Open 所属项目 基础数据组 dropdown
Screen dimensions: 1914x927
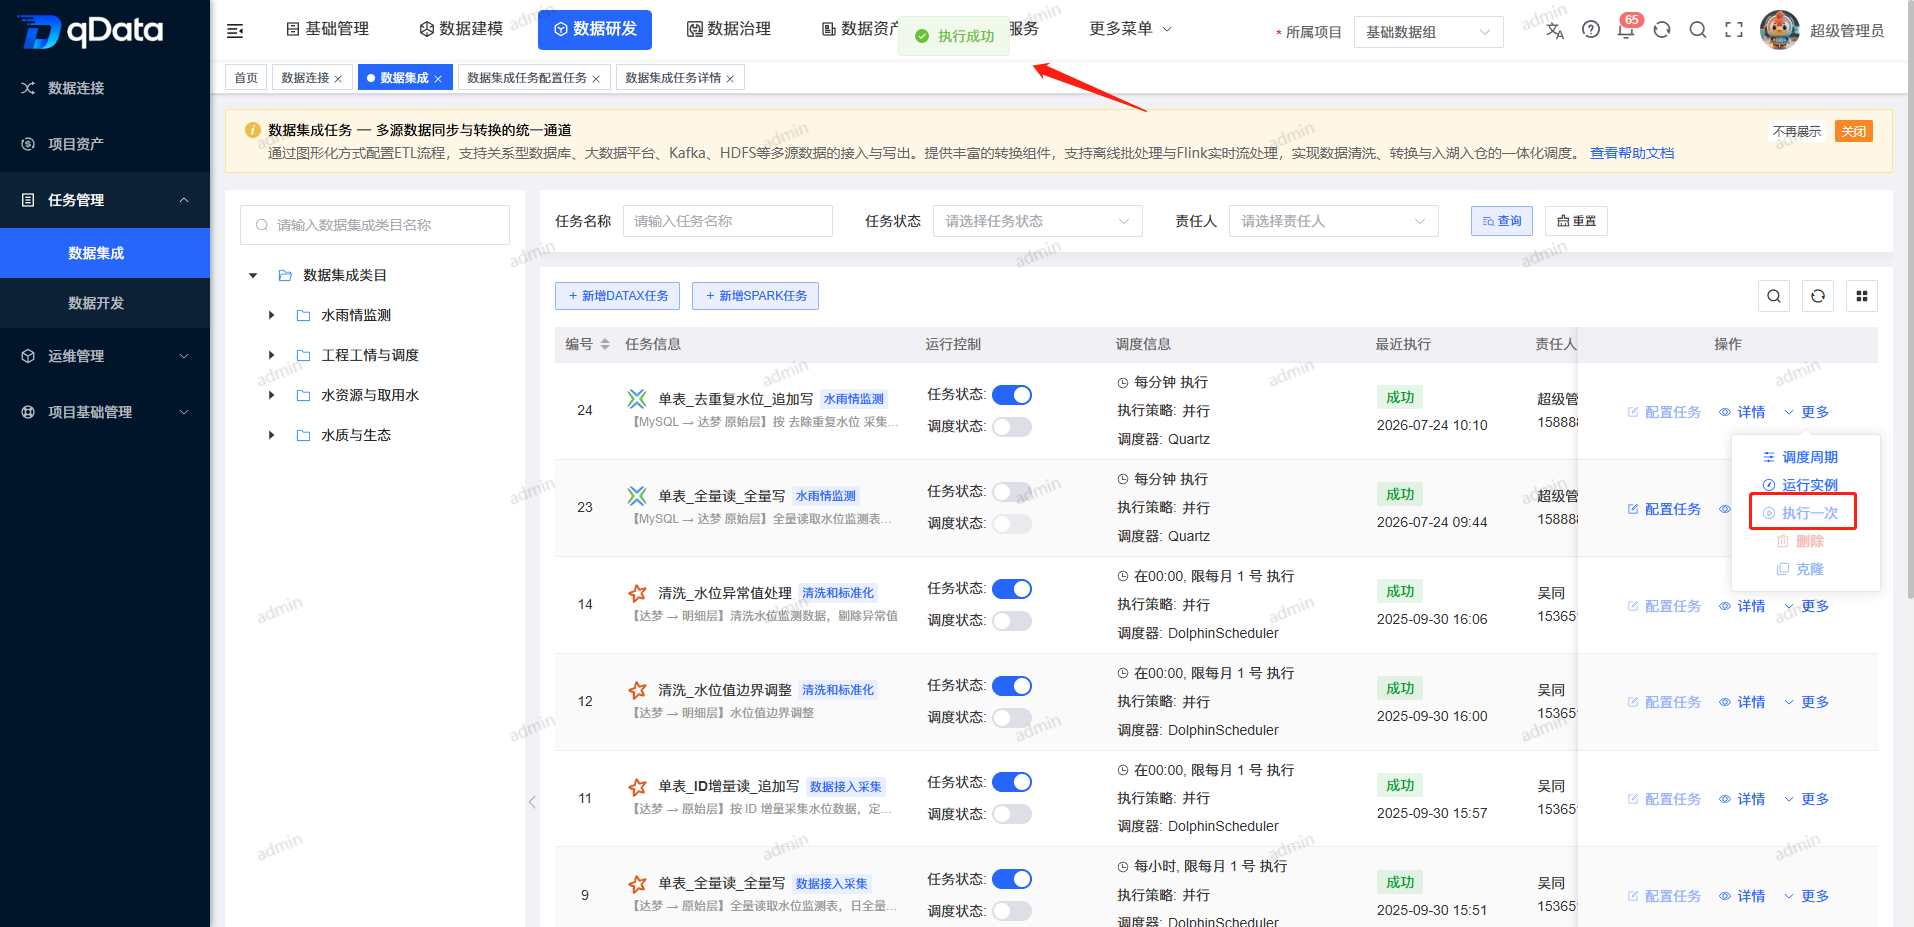tap(1429, 32)
